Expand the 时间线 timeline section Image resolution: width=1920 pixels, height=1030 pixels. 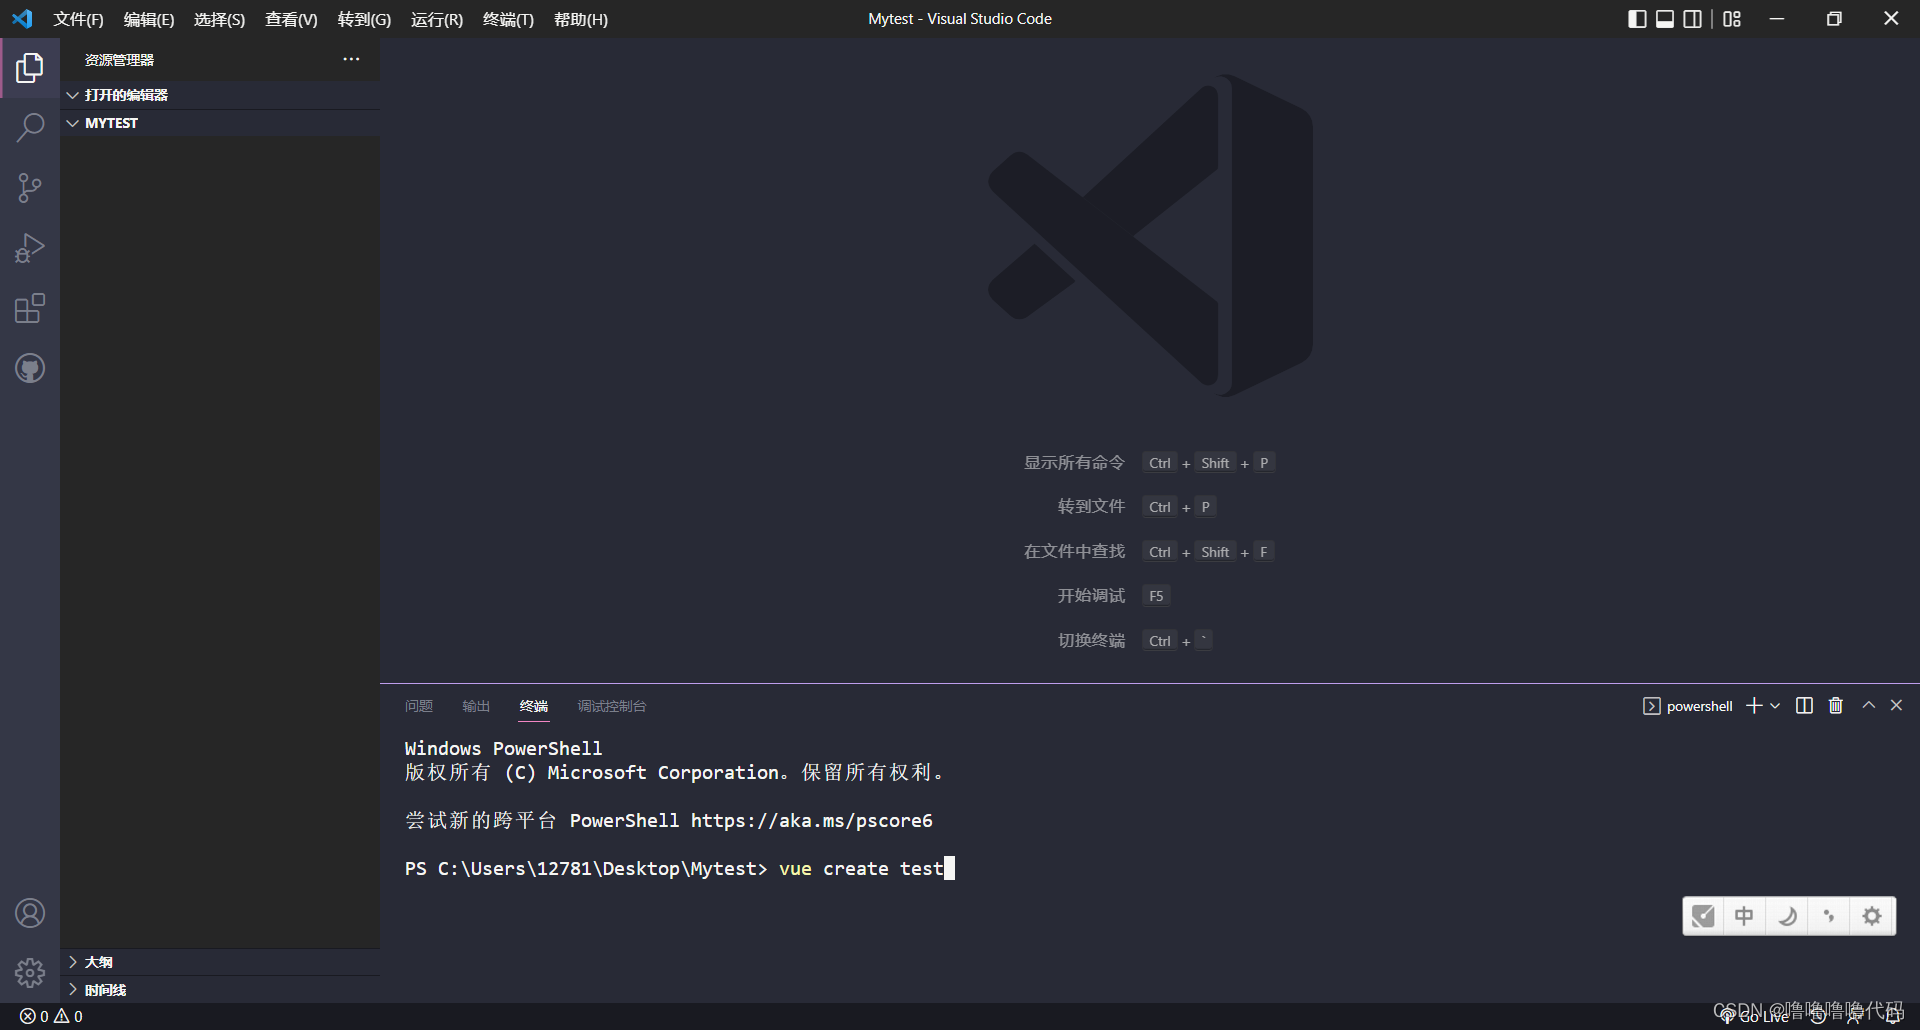pyautogui.click(x=220, y=990)
